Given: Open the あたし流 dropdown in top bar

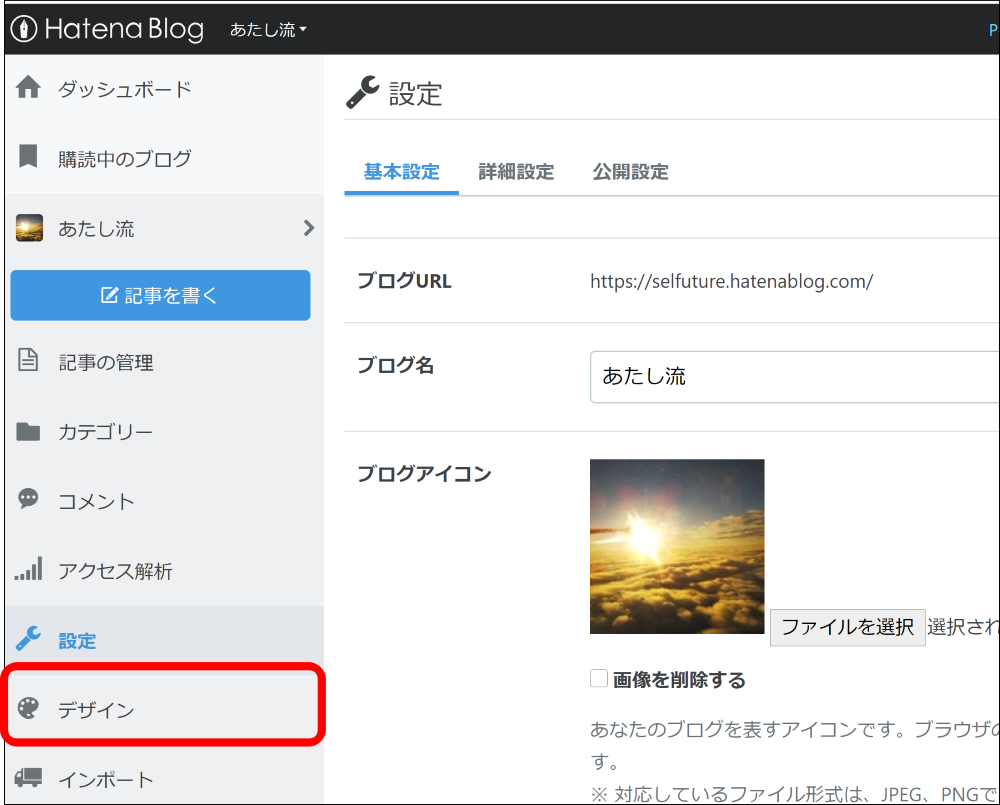Looking at the screenshot, I should (267, 29).
